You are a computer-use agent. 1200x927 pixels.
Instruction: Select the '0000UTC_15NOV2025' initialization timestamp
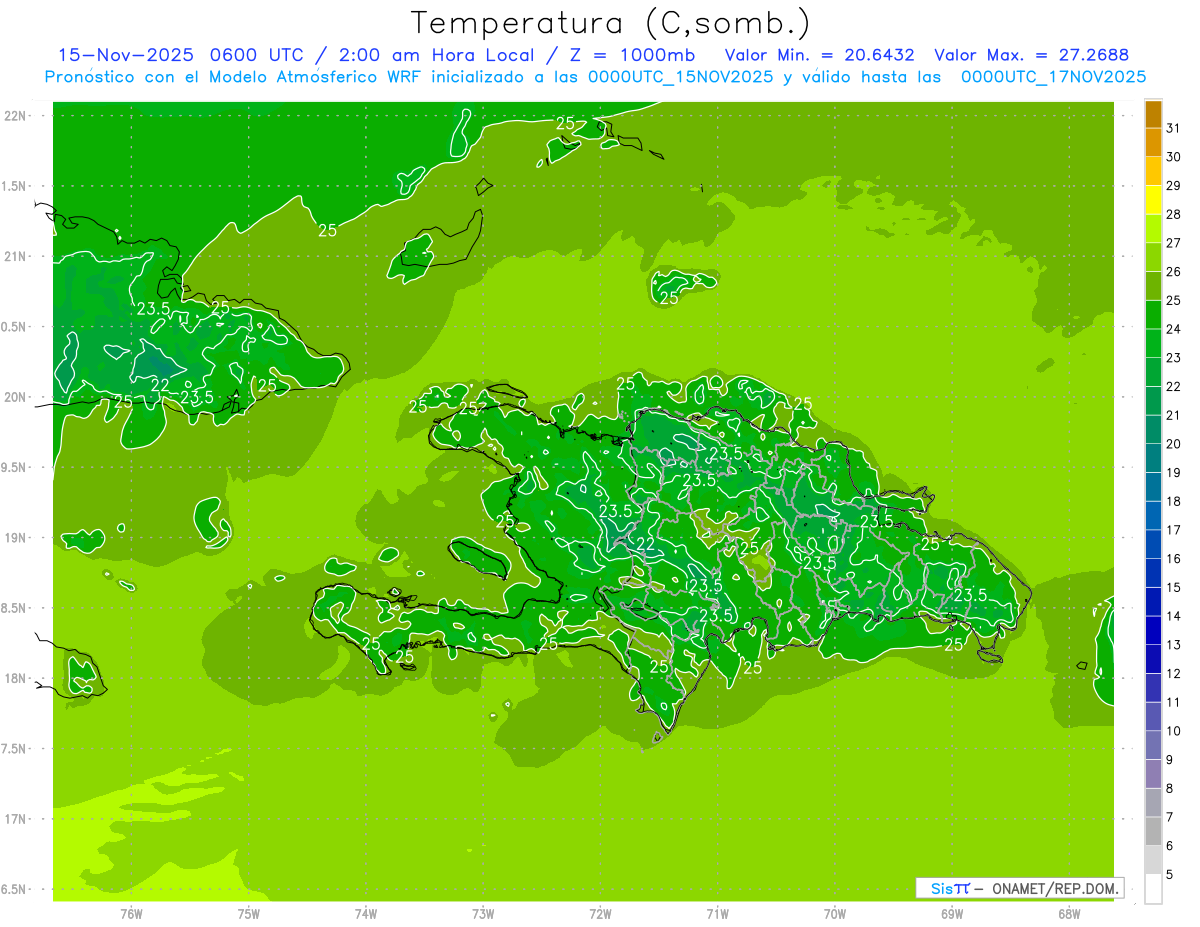[x=681, y=77]
